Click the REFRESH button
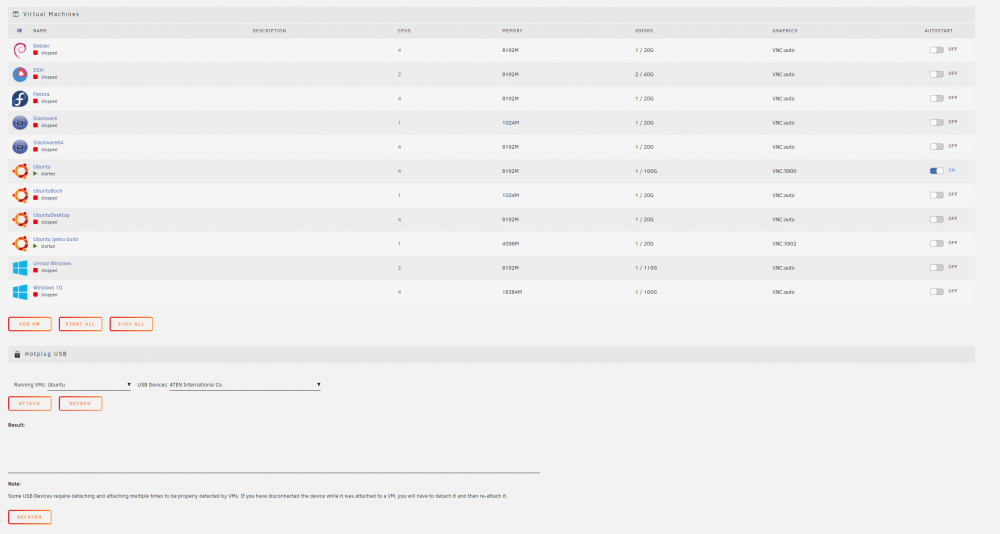 tap(29, 517)
